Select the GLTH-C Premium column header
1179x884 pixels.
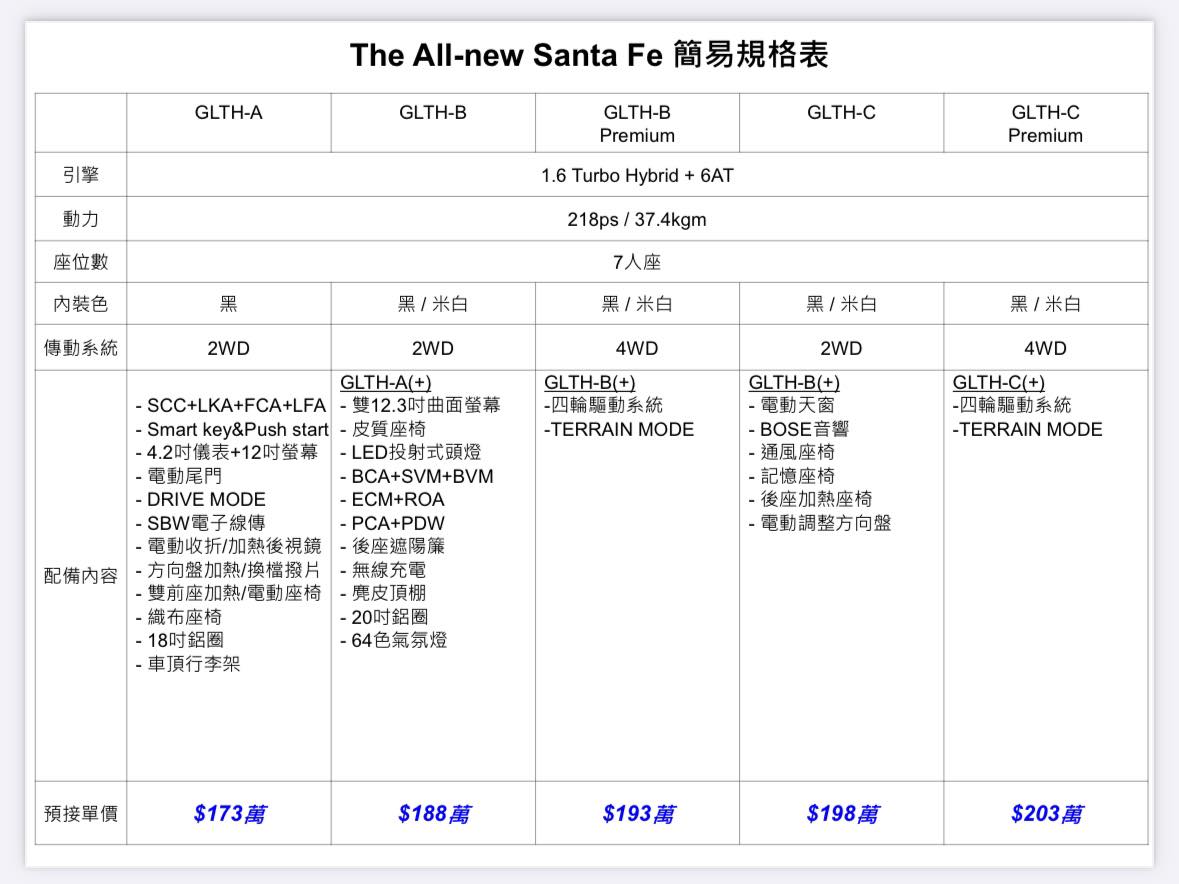pos(1045,124)
